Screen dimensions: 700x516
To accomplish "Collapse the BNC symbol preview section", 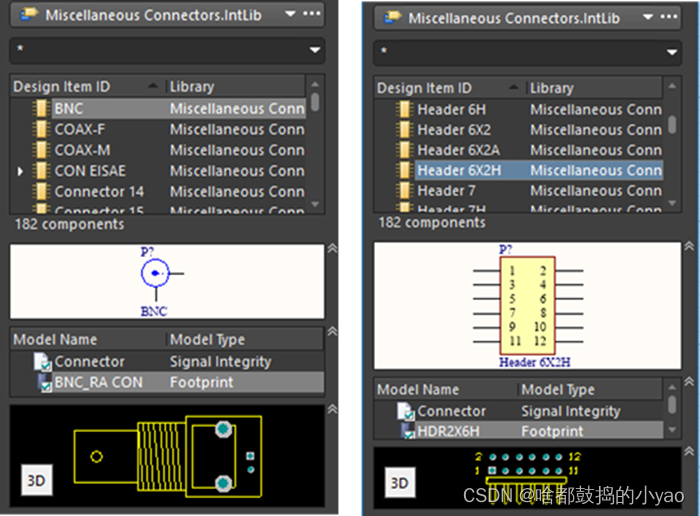I will click(x=333, y=248).
